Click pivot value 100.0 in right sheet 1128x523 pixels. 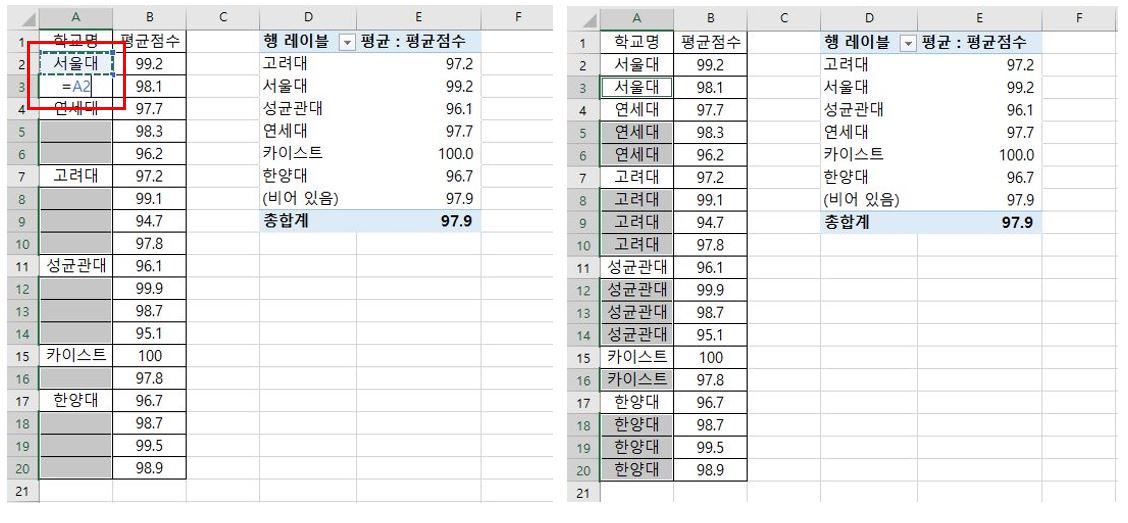tap(1016, 155)
